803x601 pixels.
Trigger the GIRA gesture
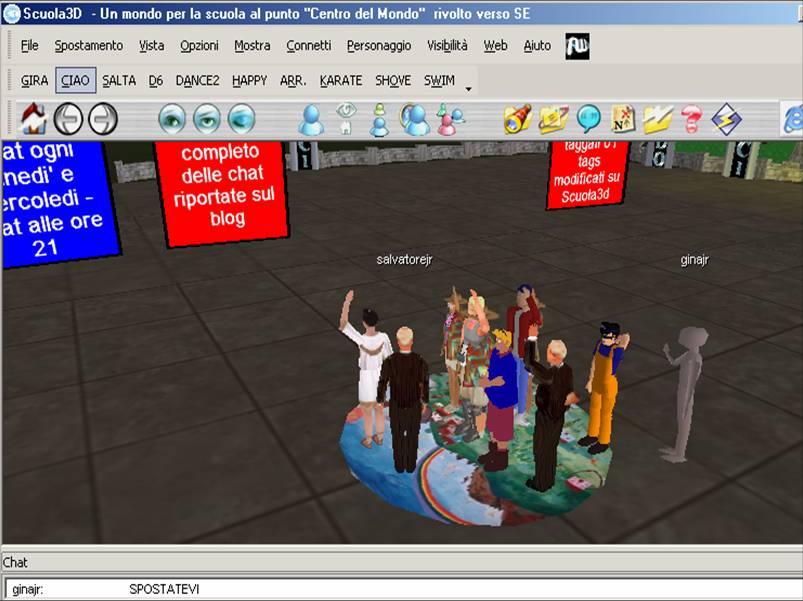pos(34,80)
